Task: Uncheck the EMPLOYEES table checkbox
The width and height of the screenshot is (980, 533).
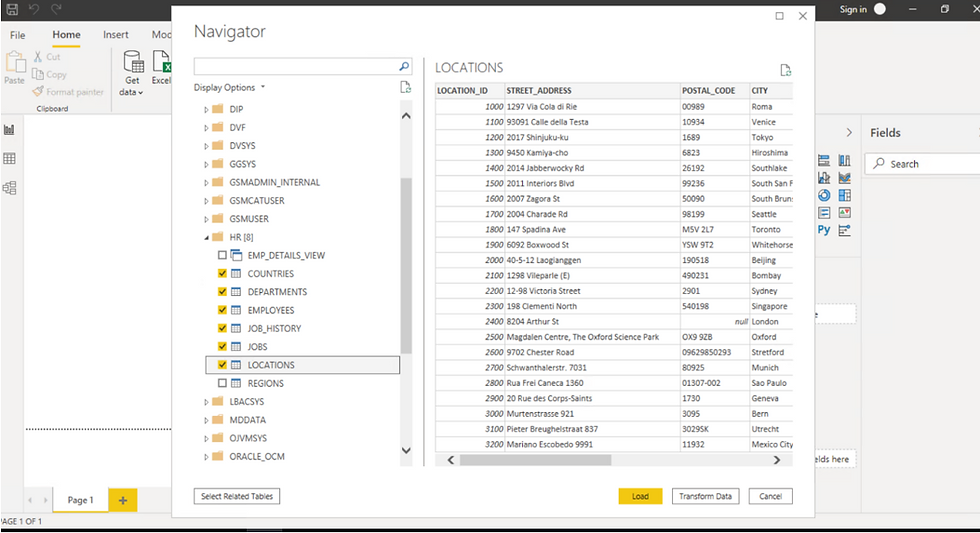Action: pos(222,310)
